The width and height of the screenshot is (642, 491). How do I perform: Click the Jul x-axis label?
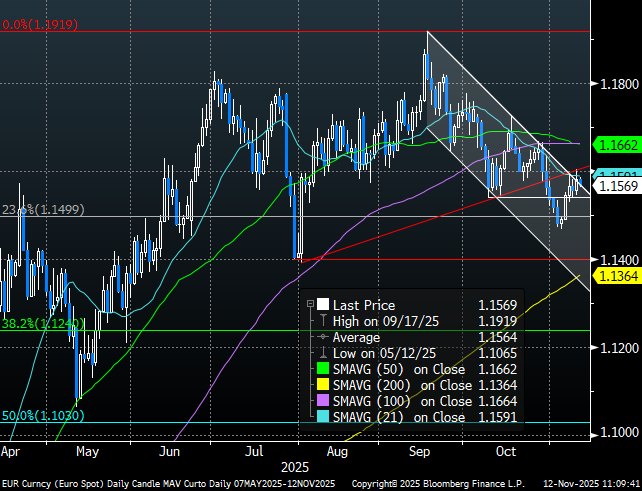point(254,452)
